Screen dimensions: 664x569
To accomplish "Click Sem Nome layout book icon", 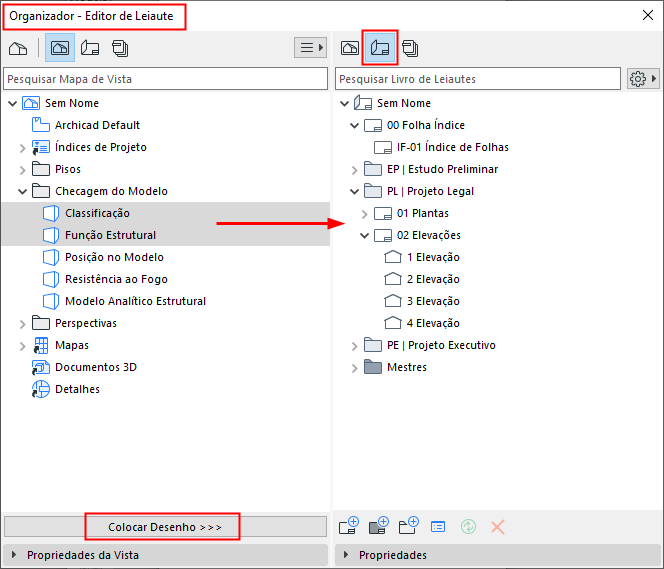I will [363, 103].
